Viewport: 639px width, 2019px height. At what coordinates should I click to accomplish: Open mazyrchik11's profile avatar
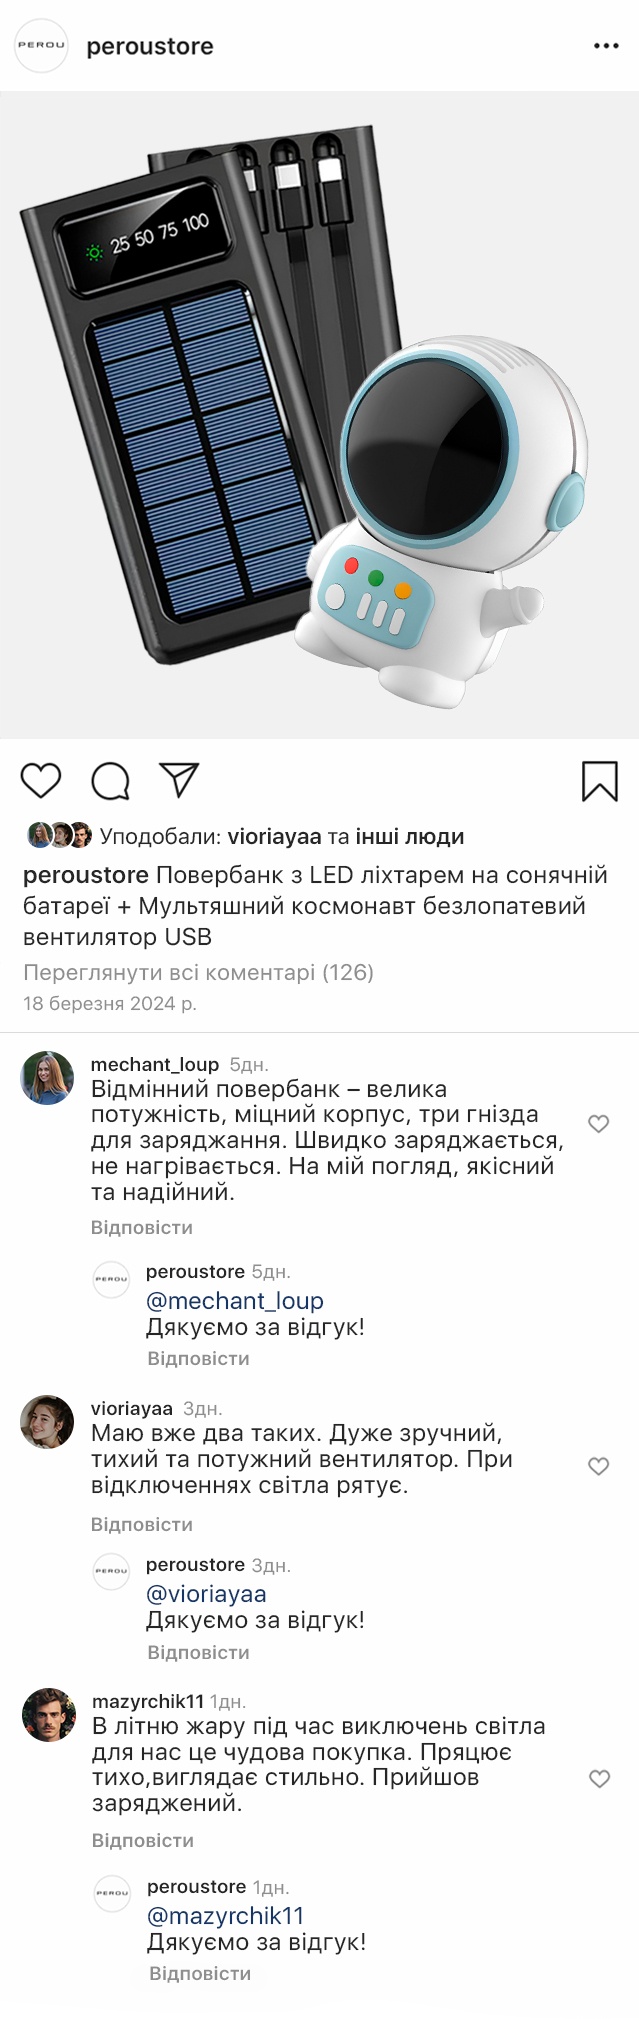[48, 1715]
